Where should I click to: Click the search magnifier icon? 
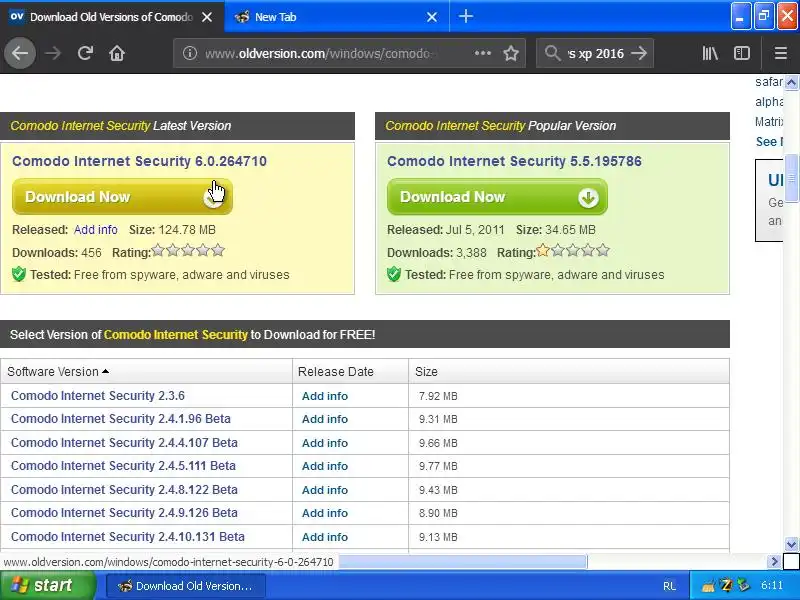(x=553, y=53)
